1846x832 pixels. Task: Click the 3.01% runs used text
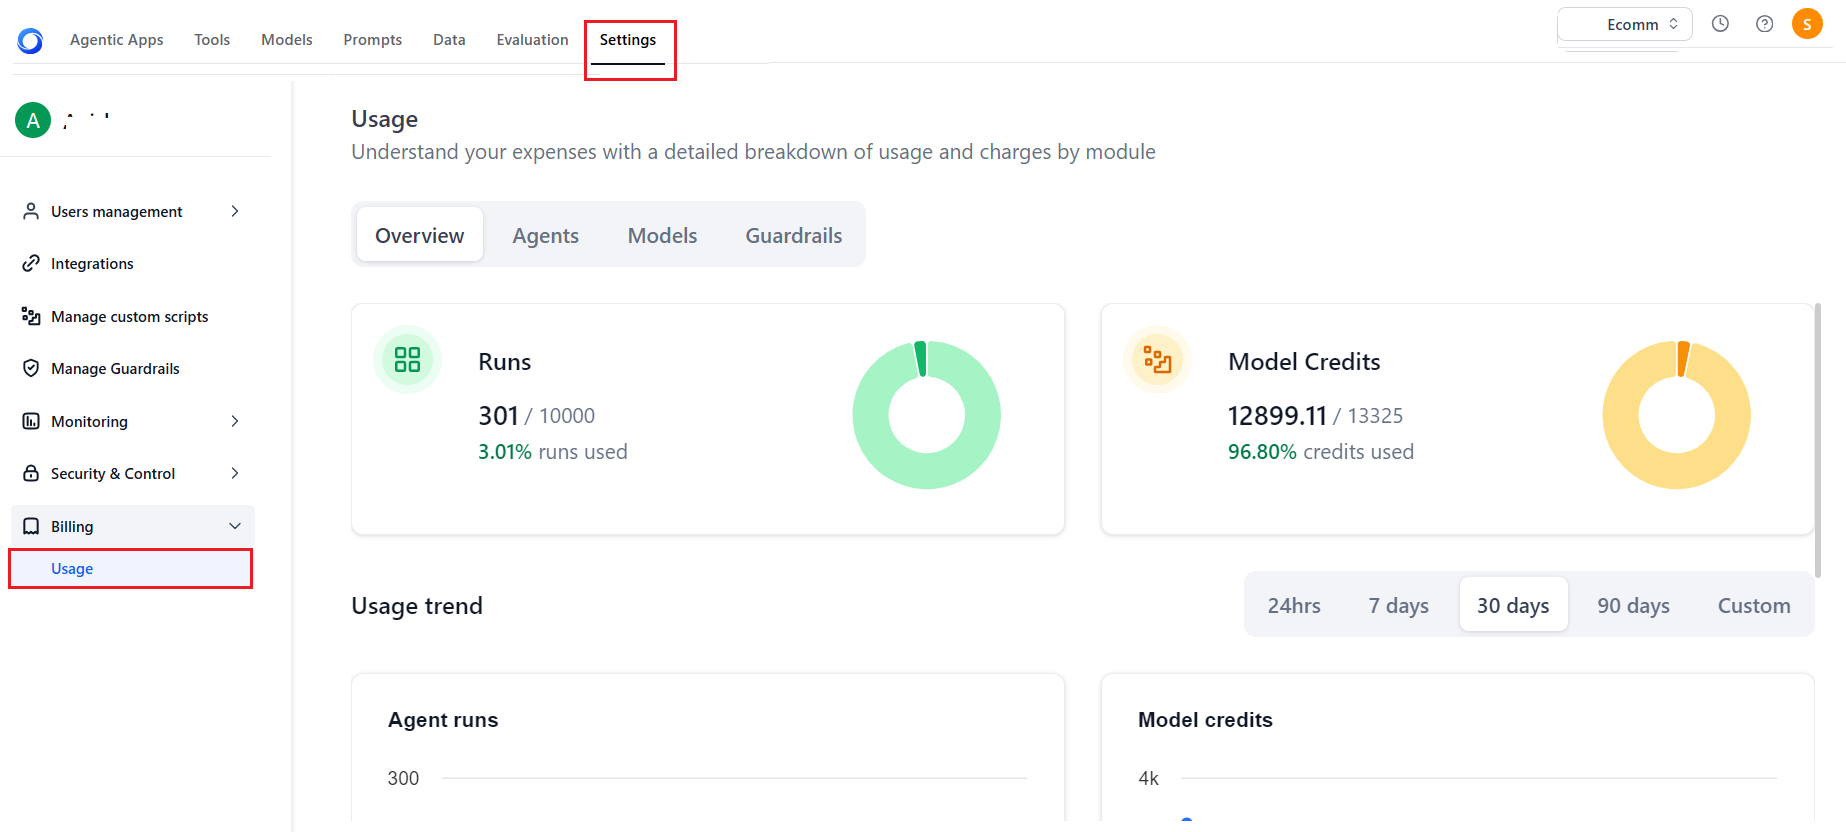(552, 452)
